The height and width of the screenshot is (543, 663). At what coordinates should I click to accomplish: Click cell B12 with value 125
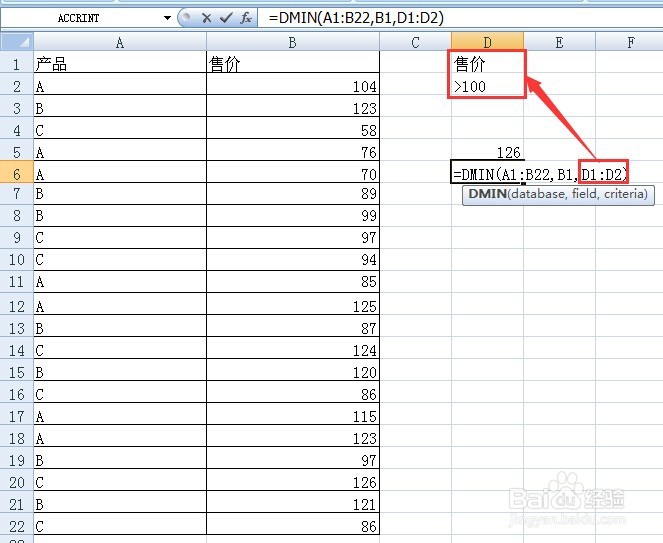point(293,304)
